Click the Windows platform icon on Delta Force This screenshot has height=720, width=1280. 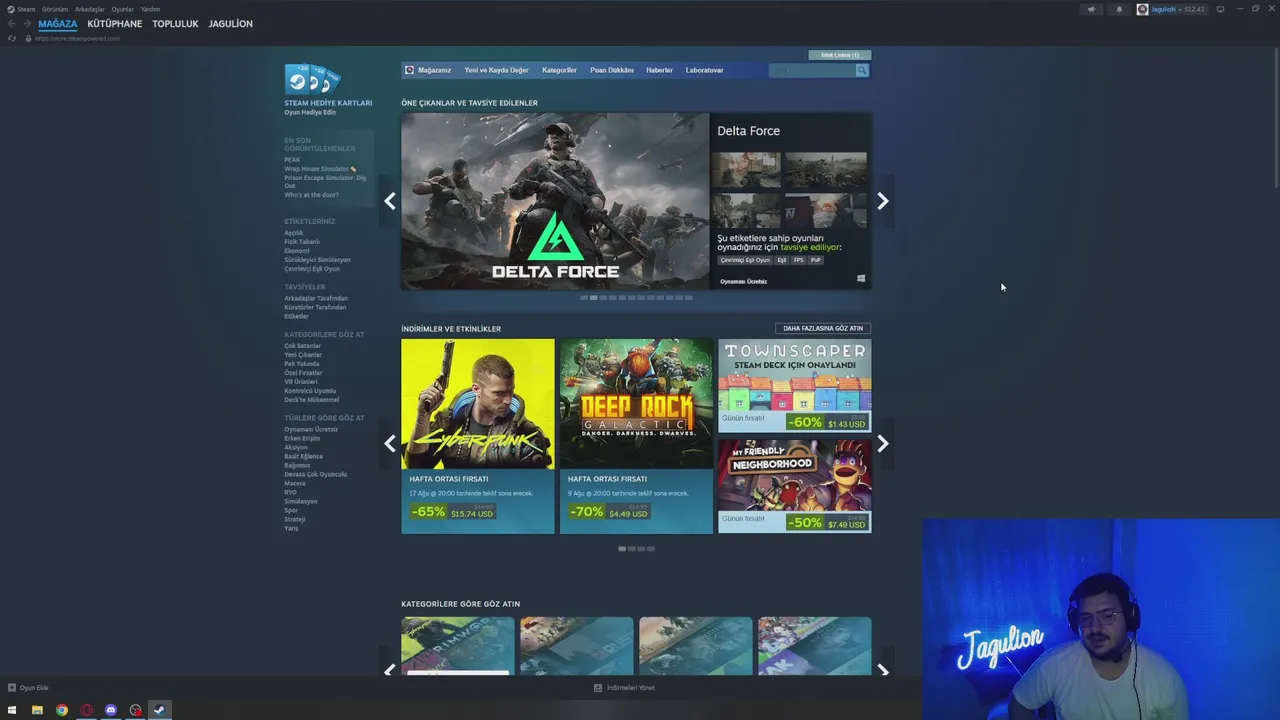pyautogui.click(x=861, y=279)
